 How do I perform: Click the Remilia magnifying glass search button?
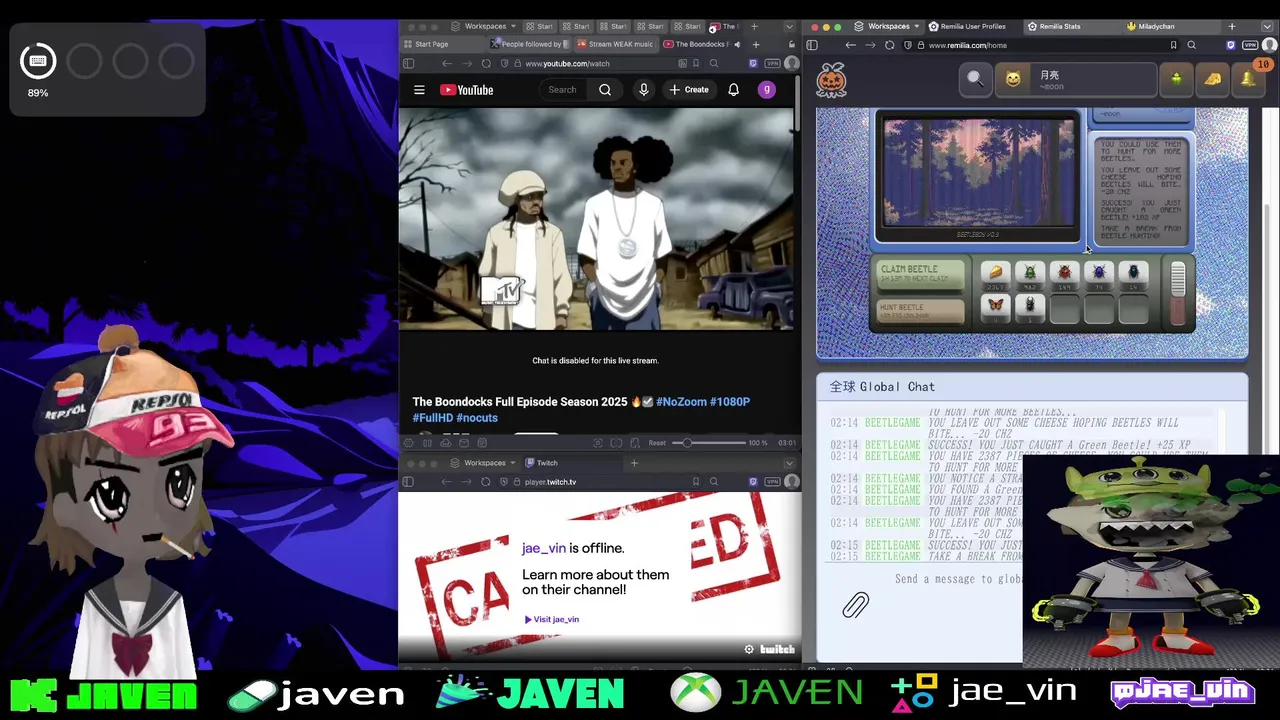click(x=975, y=79)
